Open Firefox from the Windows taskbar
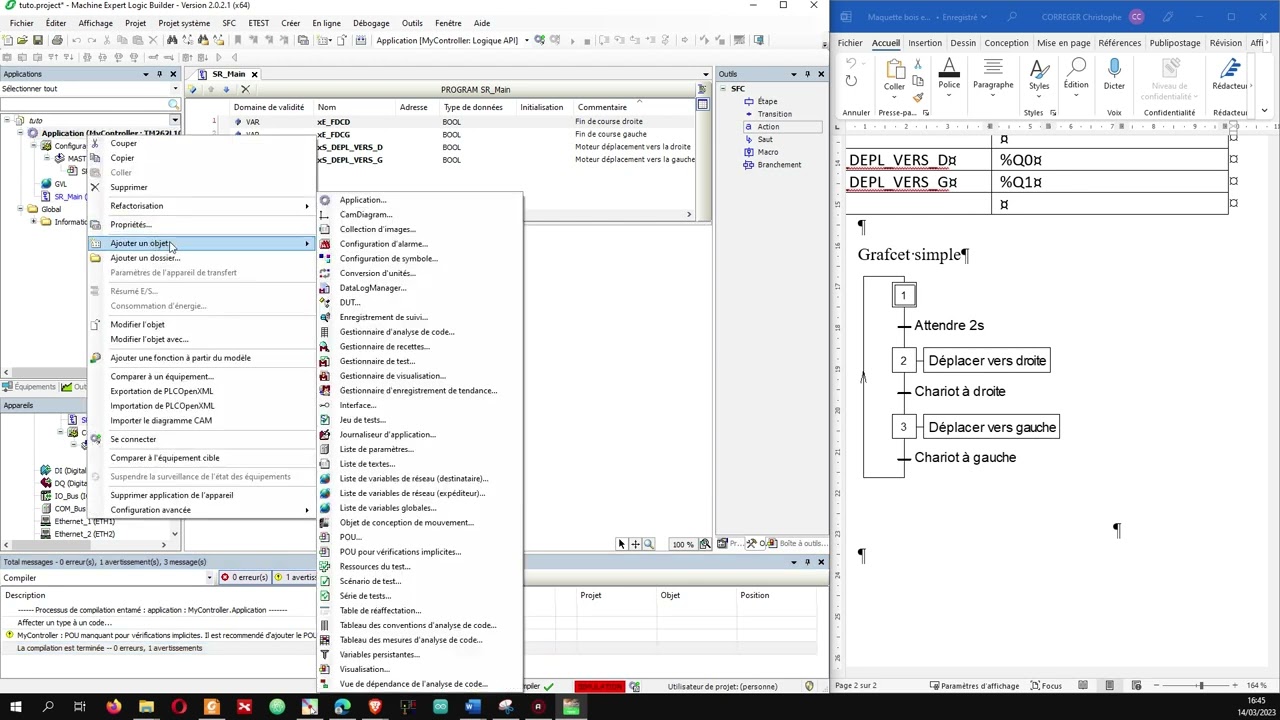The width and height of the screenshot is (1280, 720). (113, 707)
